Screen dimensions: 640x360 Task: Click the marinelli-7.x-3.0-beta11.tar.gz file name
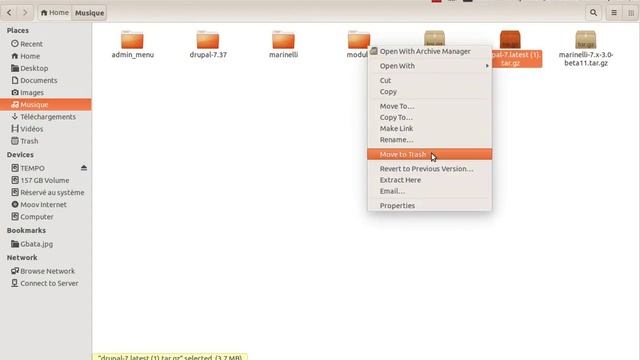pyautogui.click(x=586, y=59)
